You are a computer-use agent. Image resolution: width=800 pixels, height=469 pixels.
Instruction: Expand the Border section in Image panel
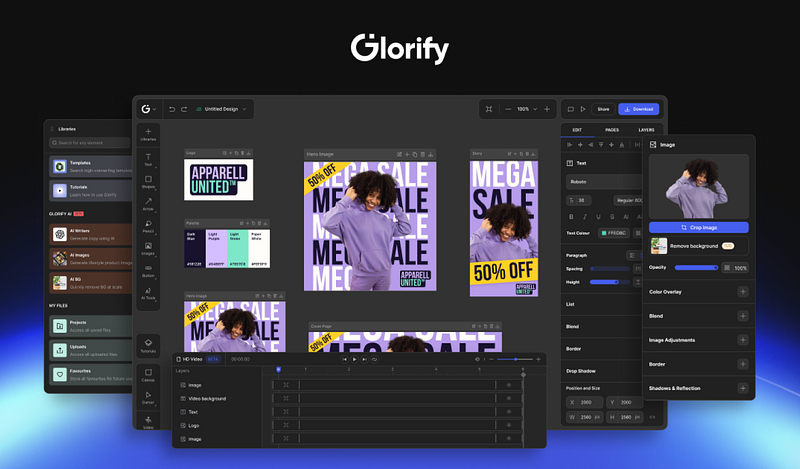click(x=742, y=364)
